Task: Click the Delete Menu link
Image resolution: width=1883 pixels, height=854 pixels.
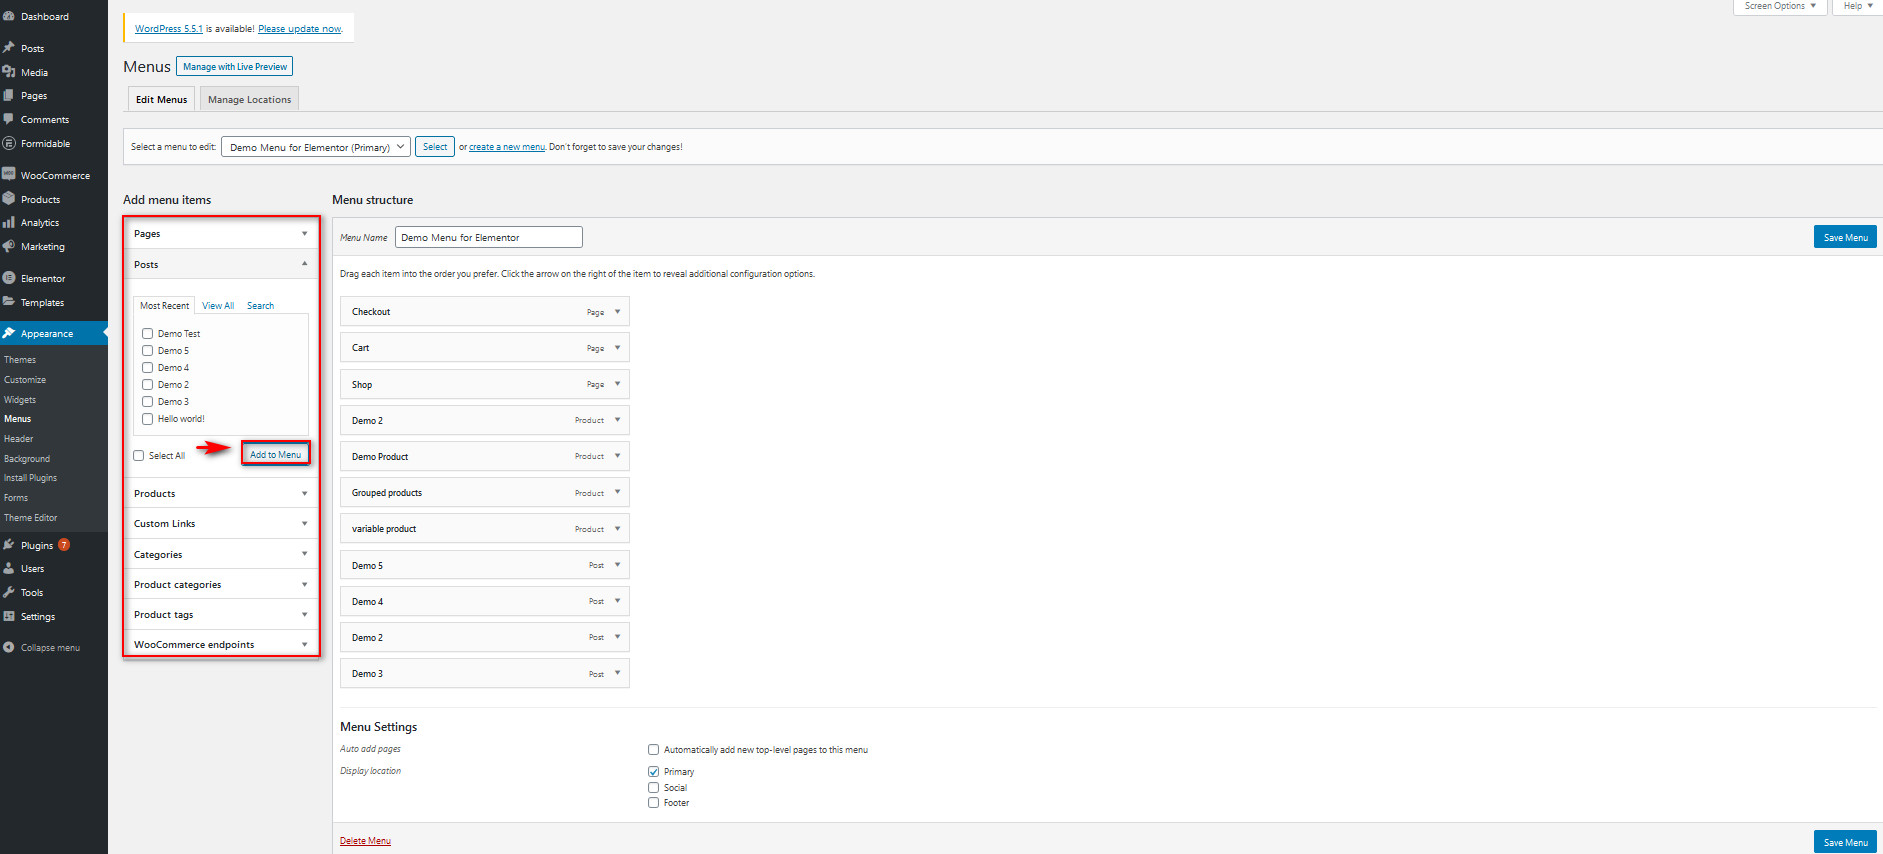Action: [x=365, y=841]
